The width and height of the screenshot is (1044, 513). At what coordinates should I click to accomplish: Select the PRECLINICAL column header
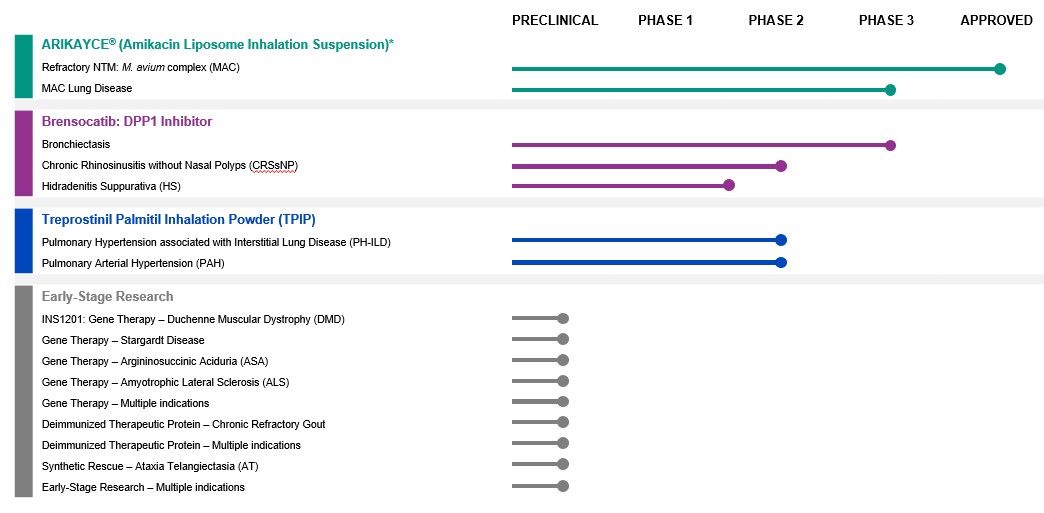[555, 20]
